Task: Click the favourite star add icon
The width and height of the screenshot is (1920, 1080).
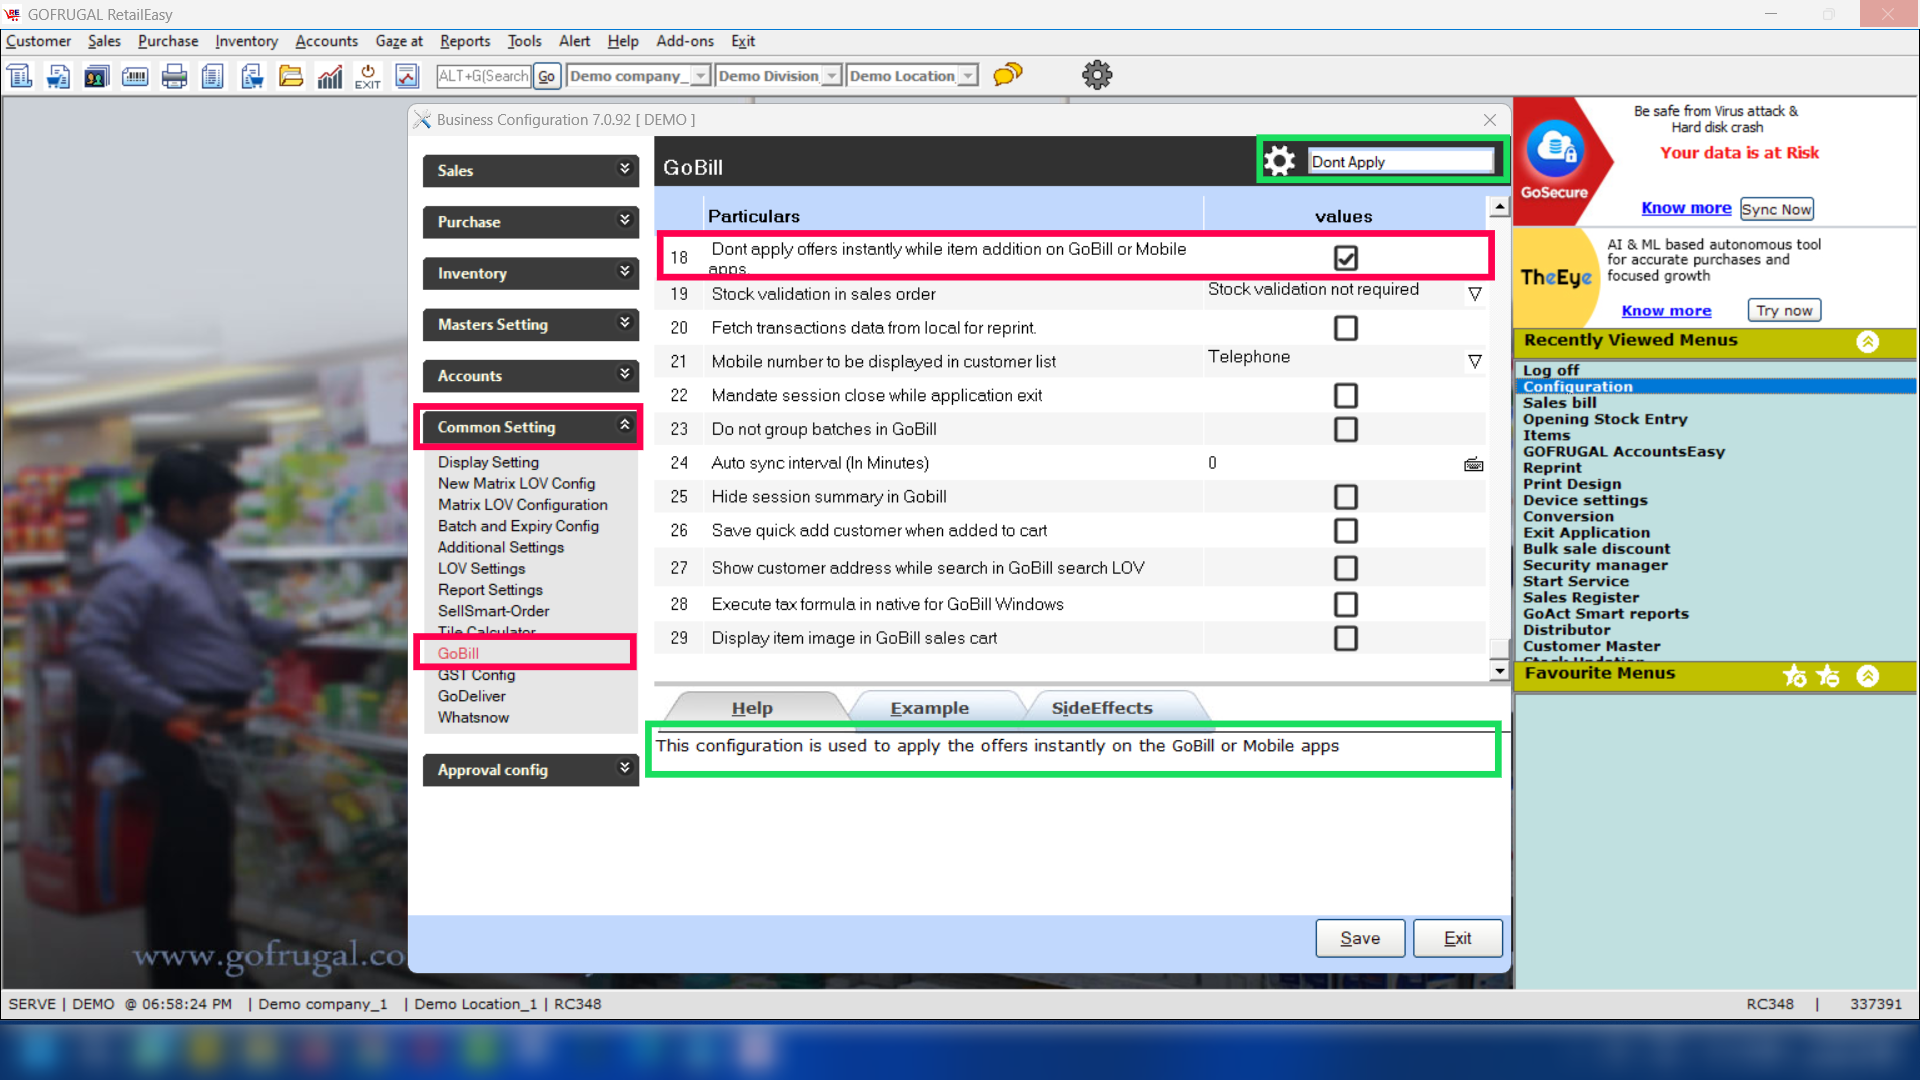Action: click(x=1794, y=676)
